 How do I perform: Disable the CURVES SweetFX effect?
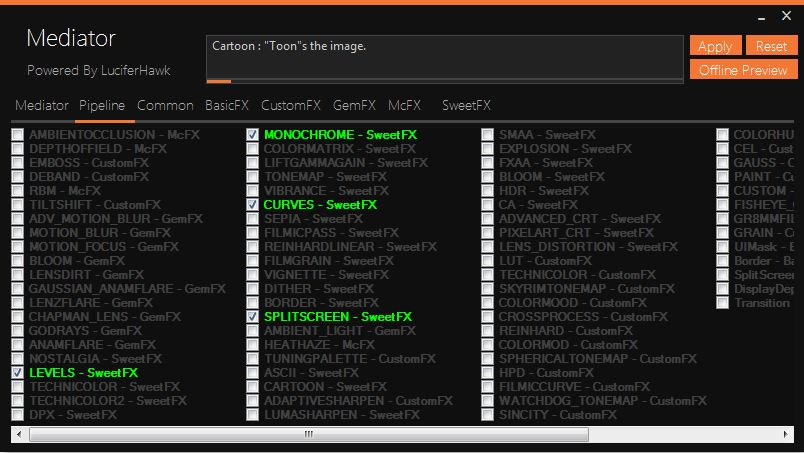pos(253,205)
